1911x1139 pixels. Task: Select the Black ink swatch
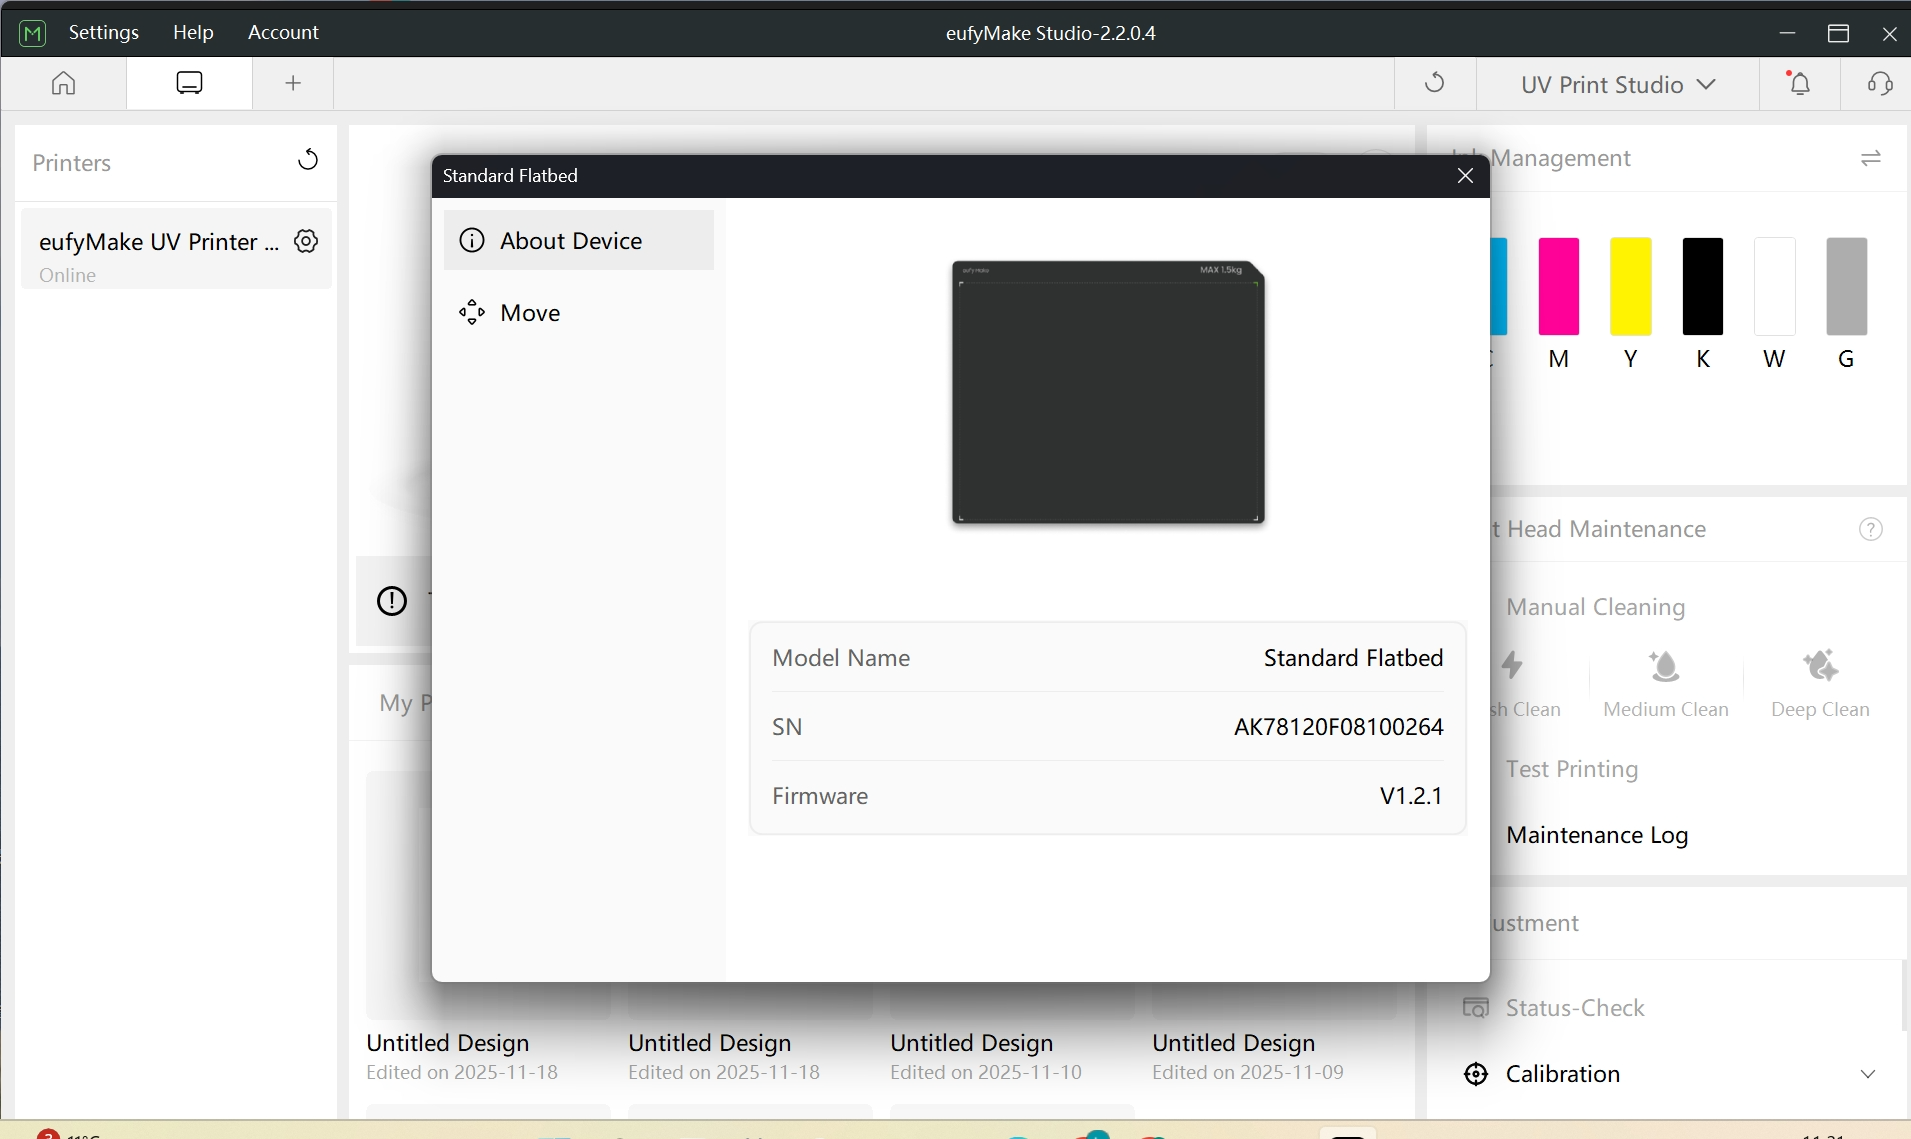(x=1702, y=286)
